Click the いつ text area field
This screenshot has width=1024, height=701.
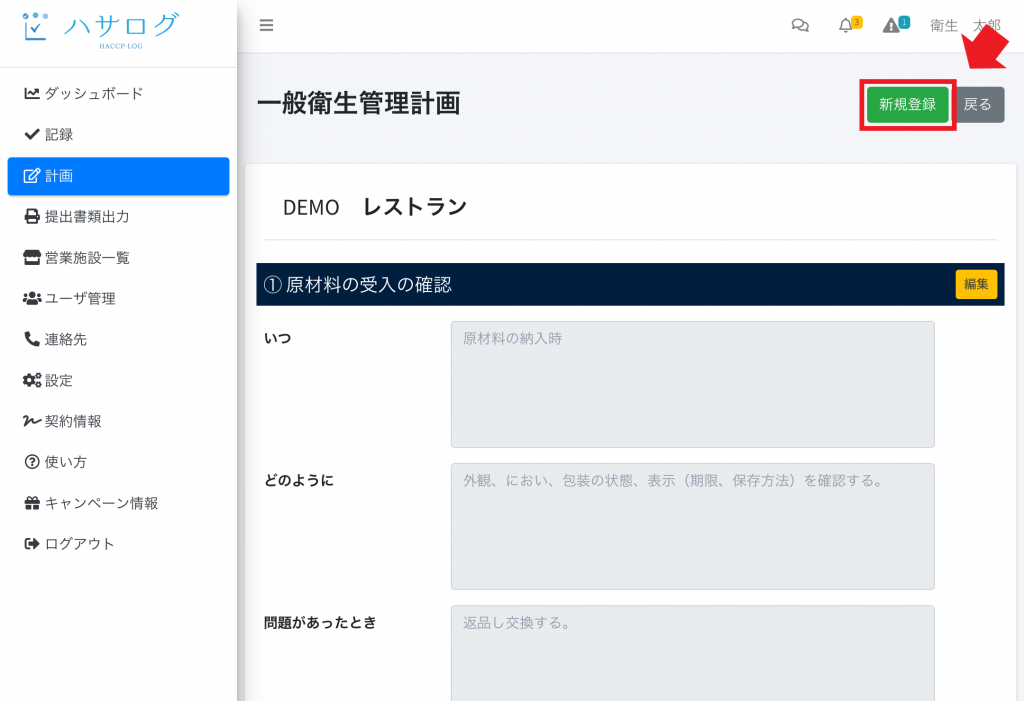point(692,384)
